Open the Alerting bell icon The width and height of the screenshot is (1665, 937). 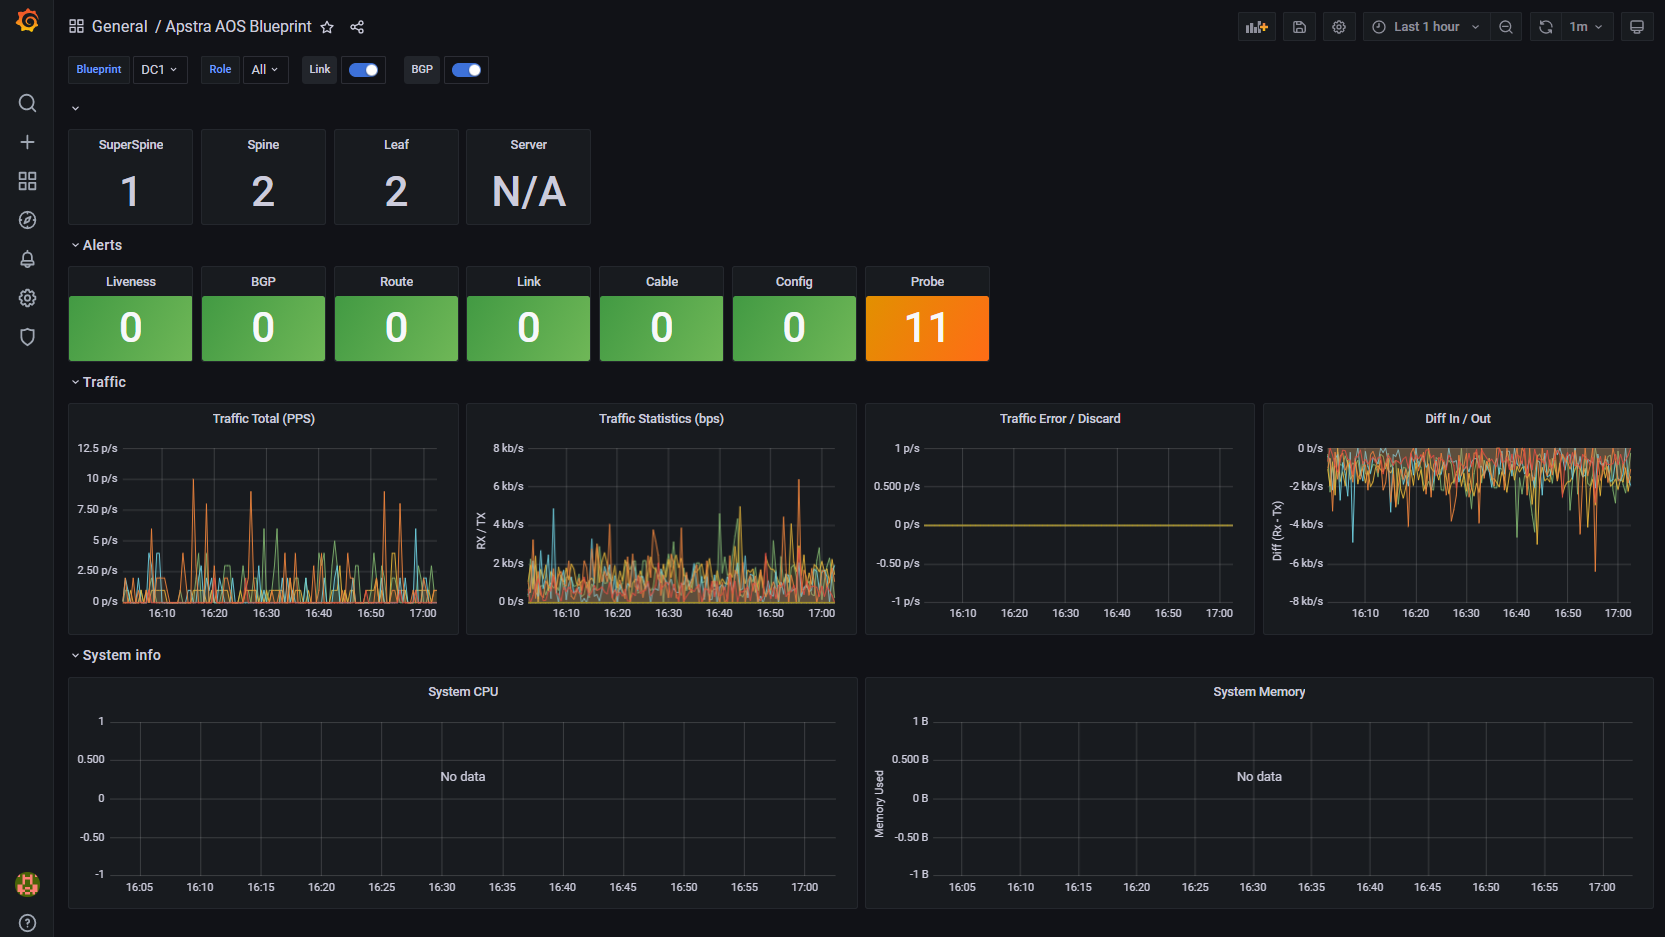27,259
